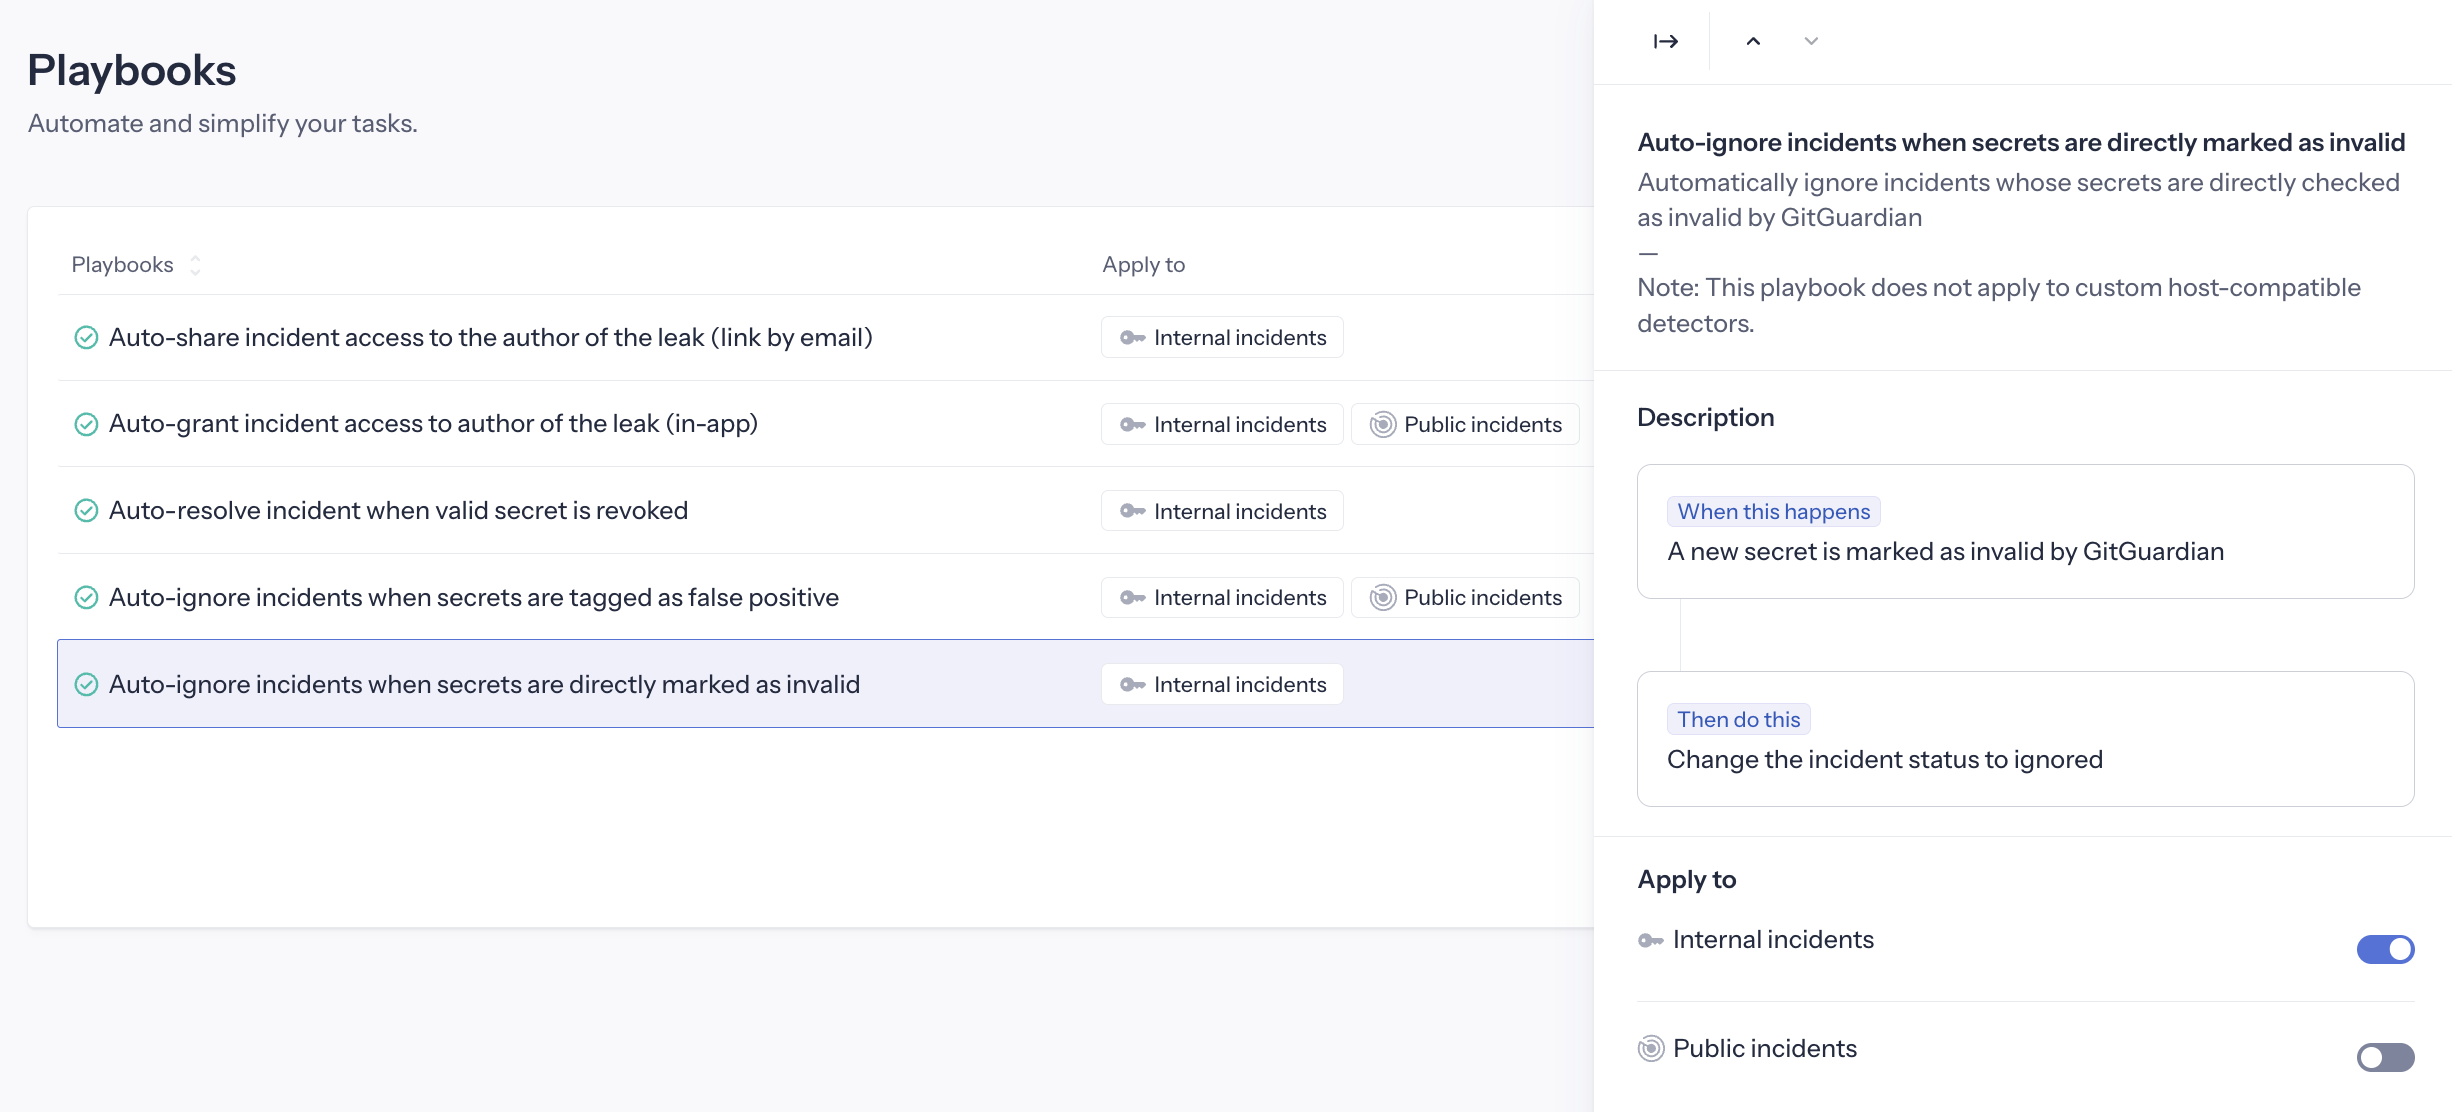The height and width of the screenshot is (1112, 2452).
Task: Click Public incidents tag on Auto-grant row
Action: [1465, 424]
